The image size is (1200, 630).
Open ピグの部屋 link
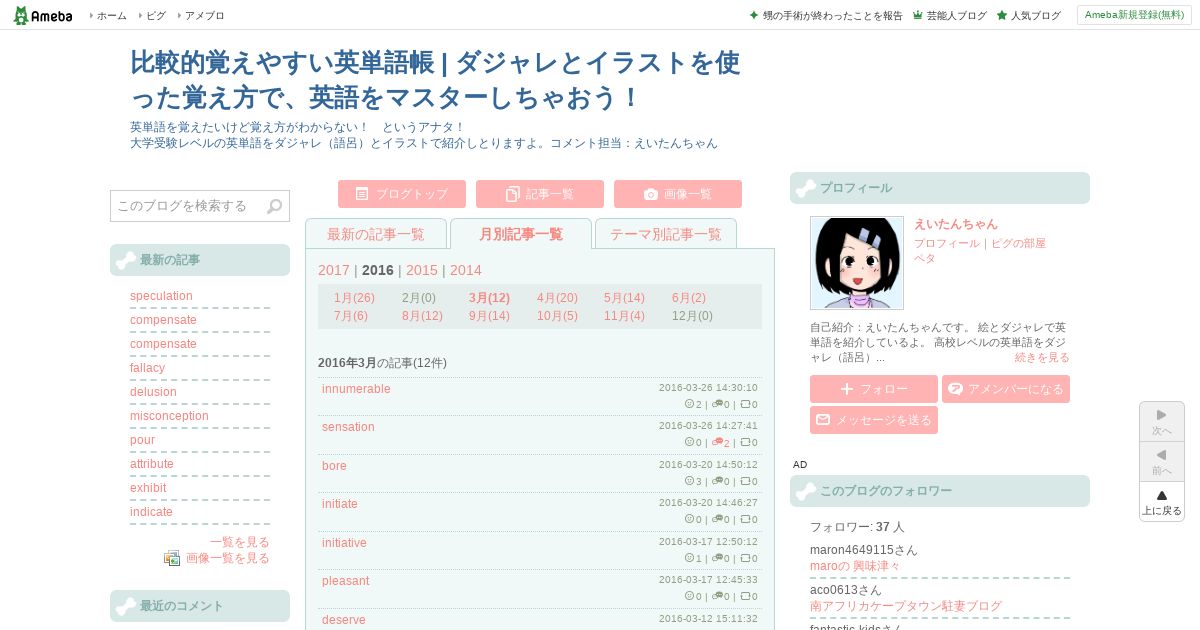(x=1018, y=243)
